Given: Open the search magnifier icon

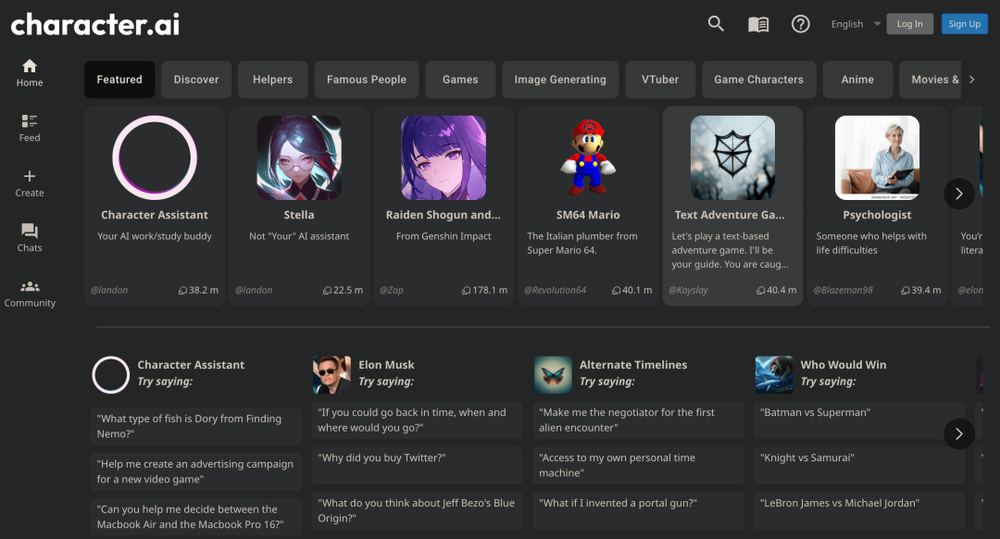Looking at the screenshot, I should 716,24.
